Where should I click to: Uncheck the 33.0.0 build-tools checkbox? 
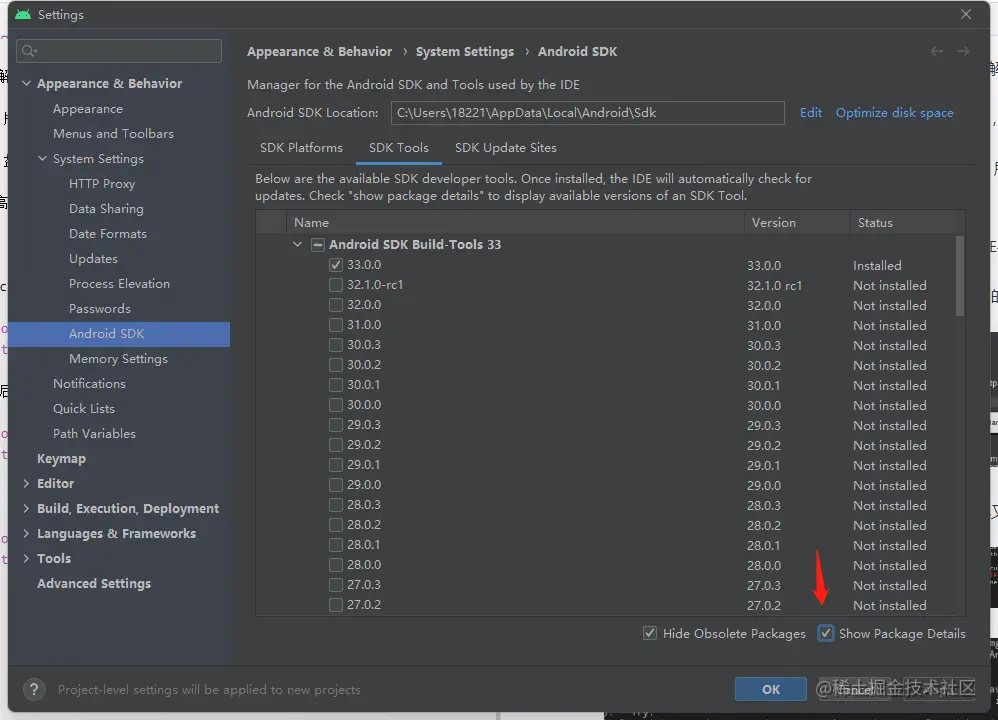pos(336,265)
